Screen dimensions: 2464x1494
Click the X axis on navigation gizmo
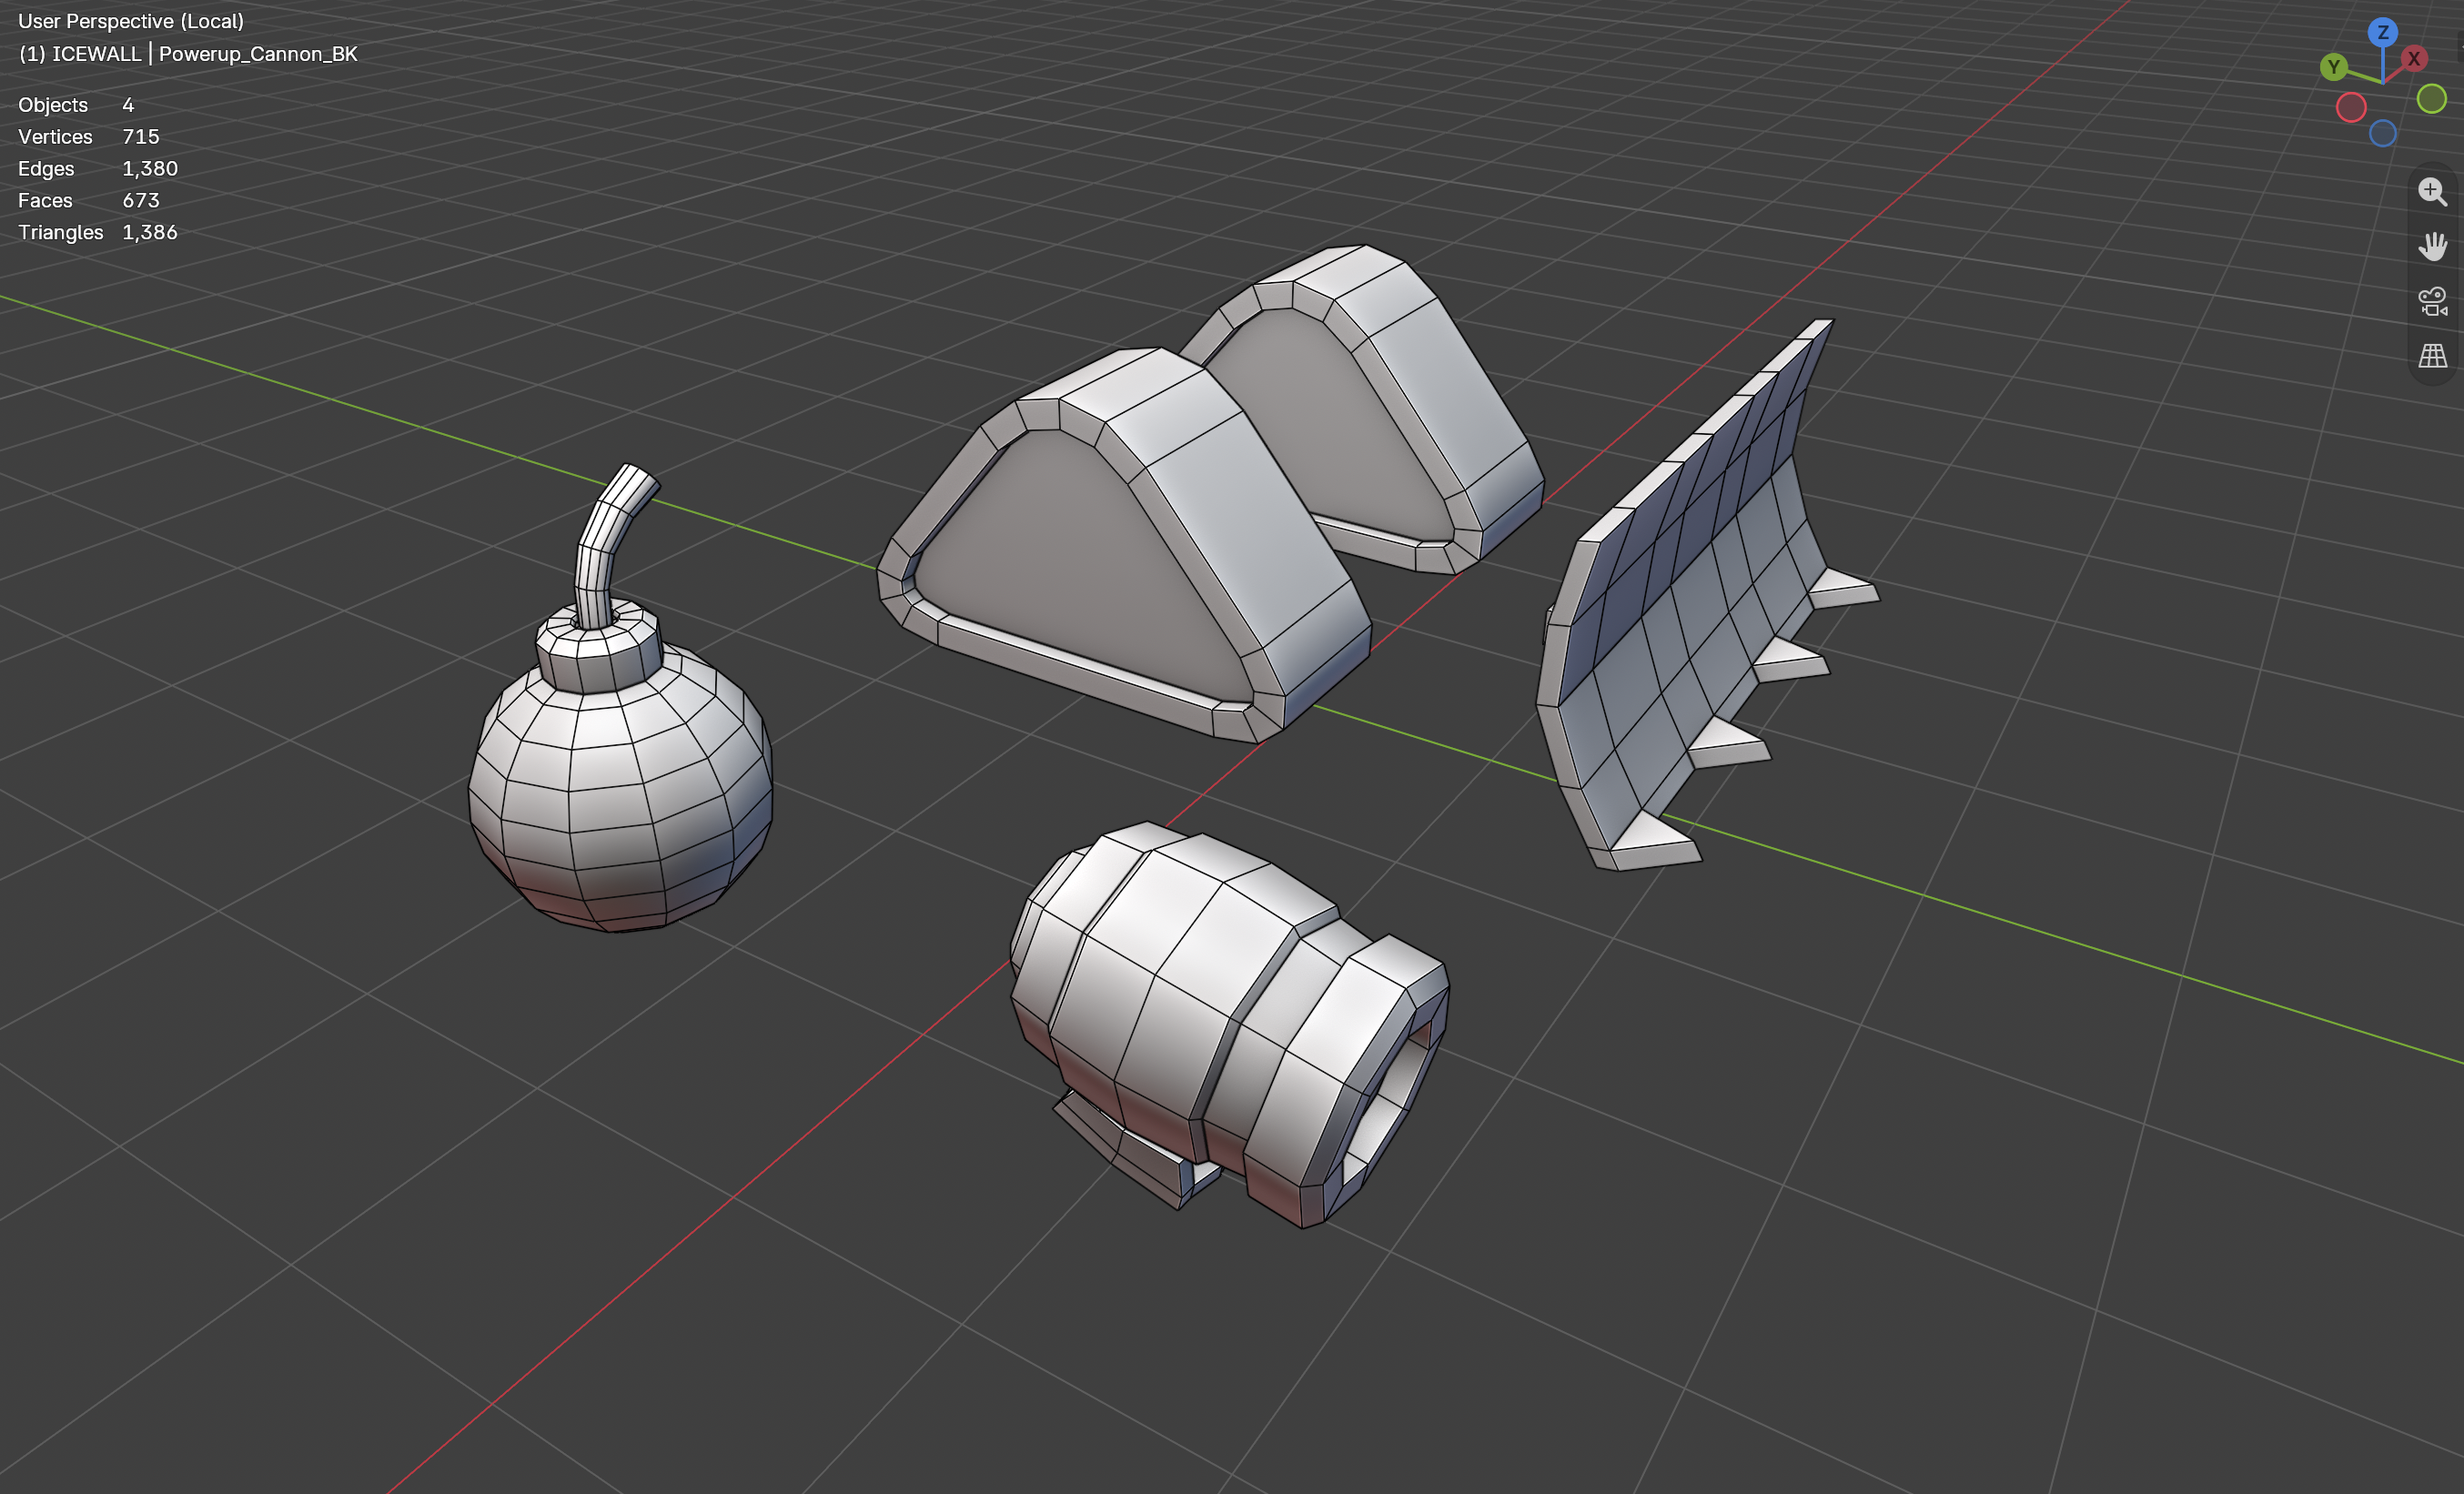tap(2413, 59)
